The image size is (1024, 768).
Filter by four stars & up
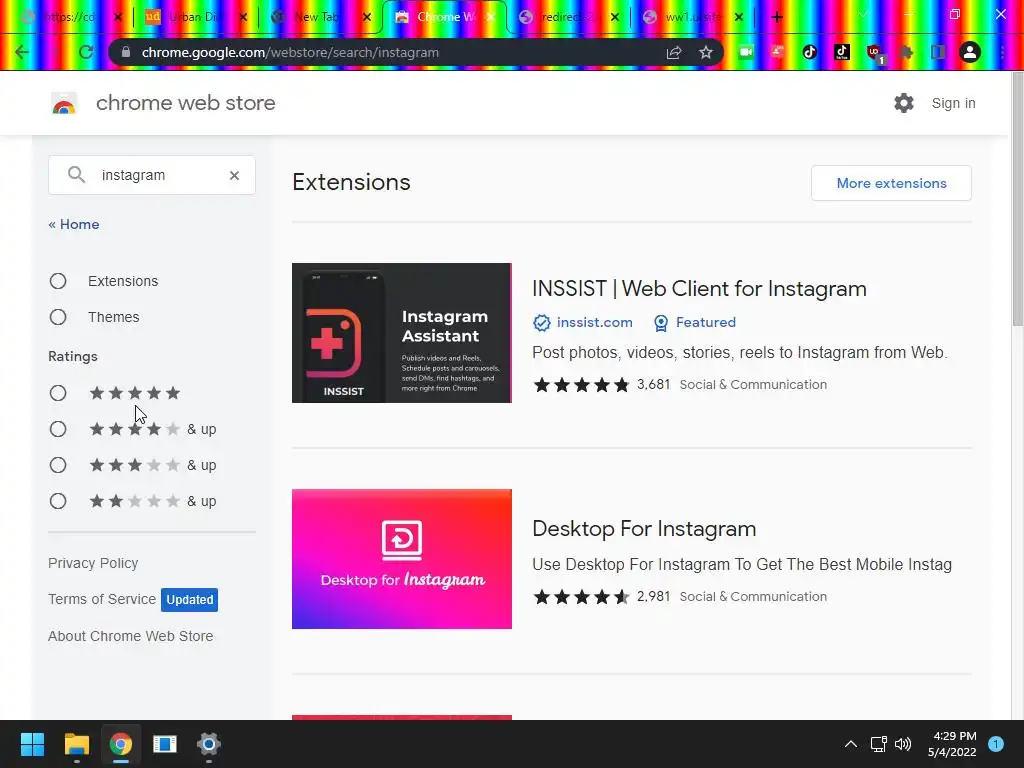(58, 429)
